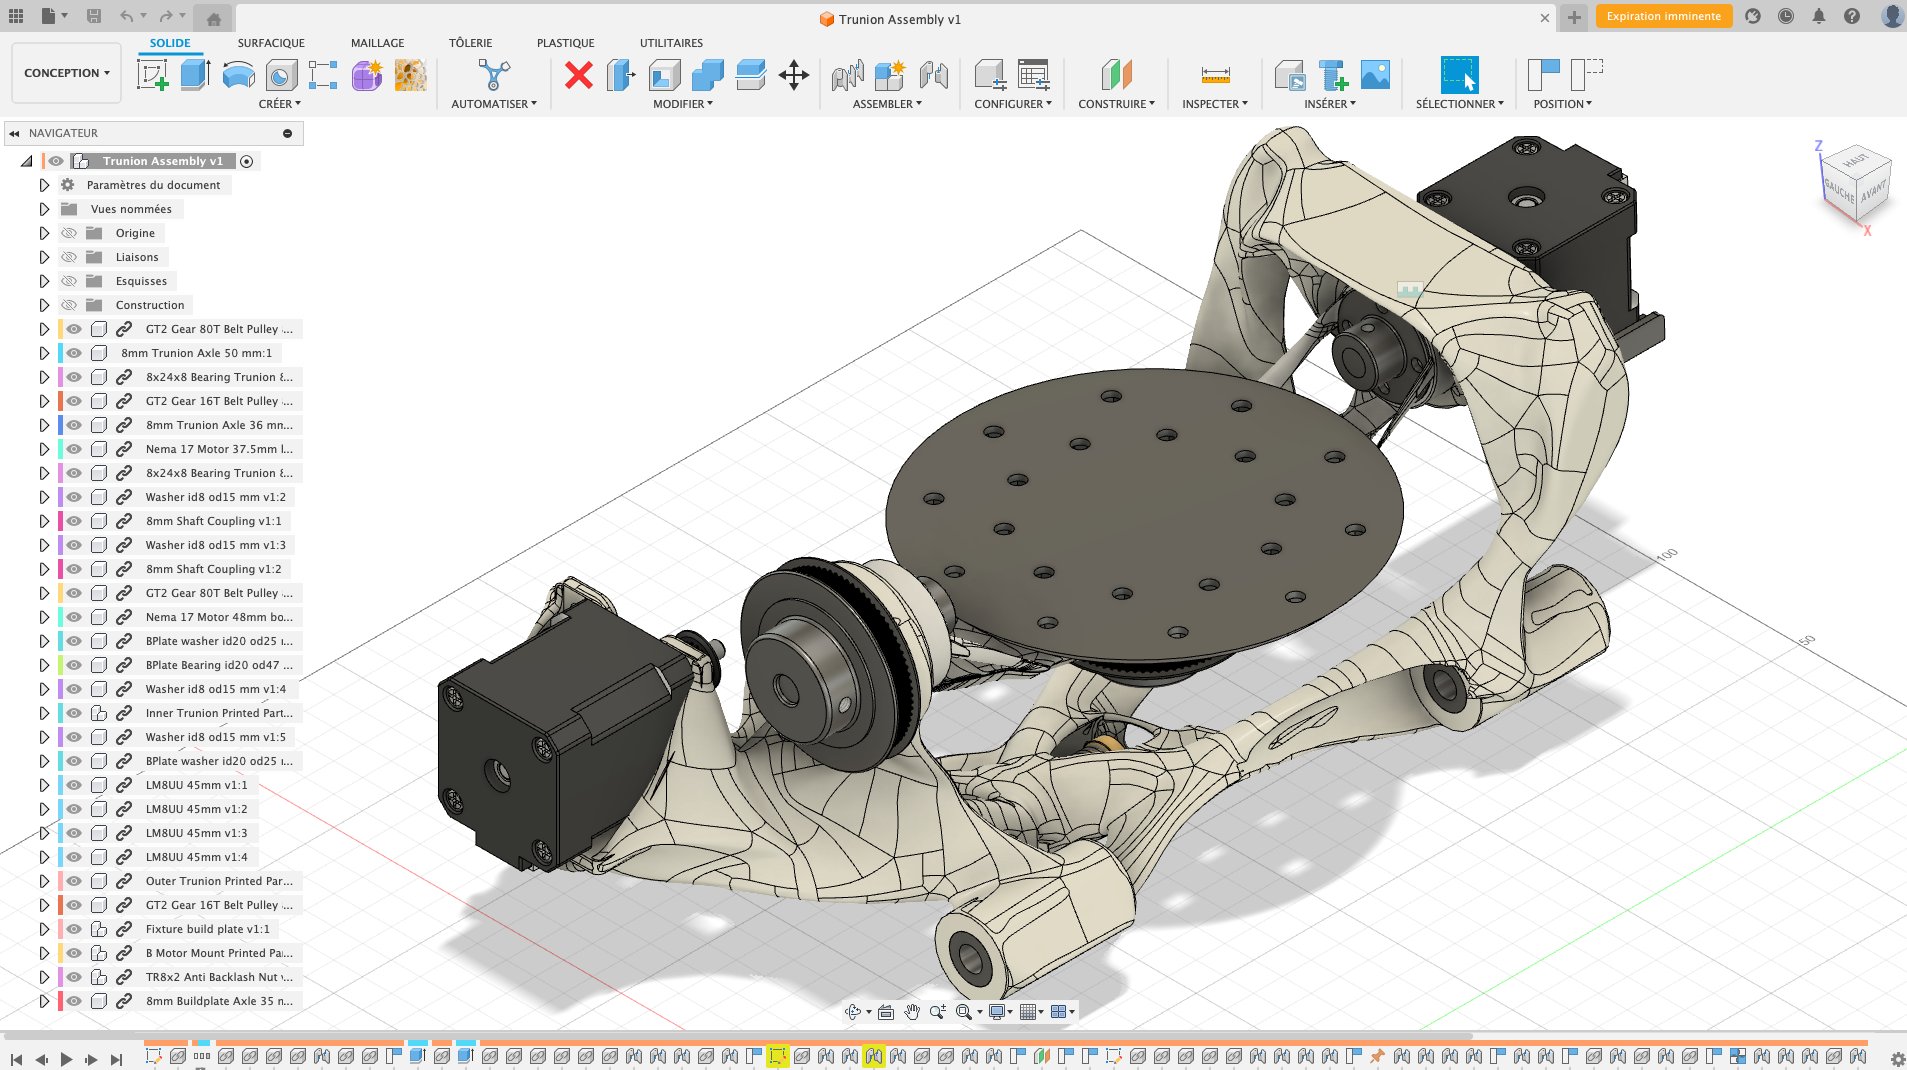
Task: Switch to the MAILLAGE tab
Action: click(x=377, y=42)
